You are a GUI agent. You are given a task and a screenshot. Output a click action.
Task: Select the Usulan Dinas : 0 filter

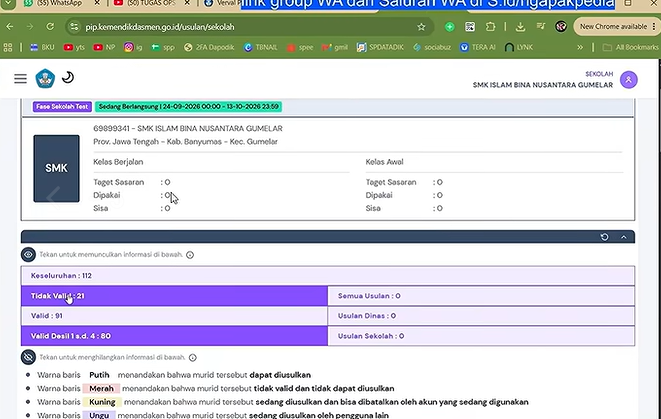[x=481, y=316]
